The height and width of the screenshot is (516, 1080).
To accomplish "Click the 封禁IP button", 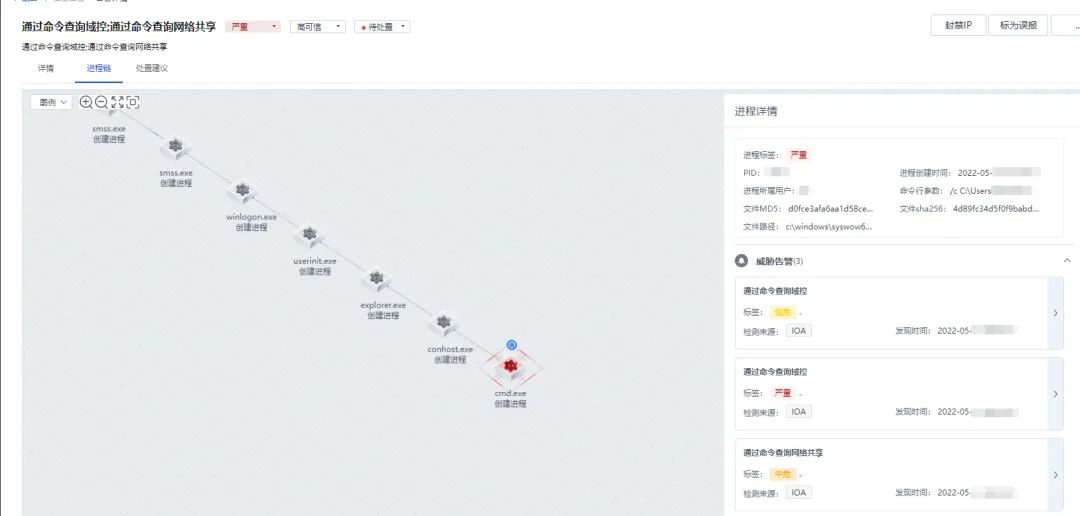I will tap(958, 25).
